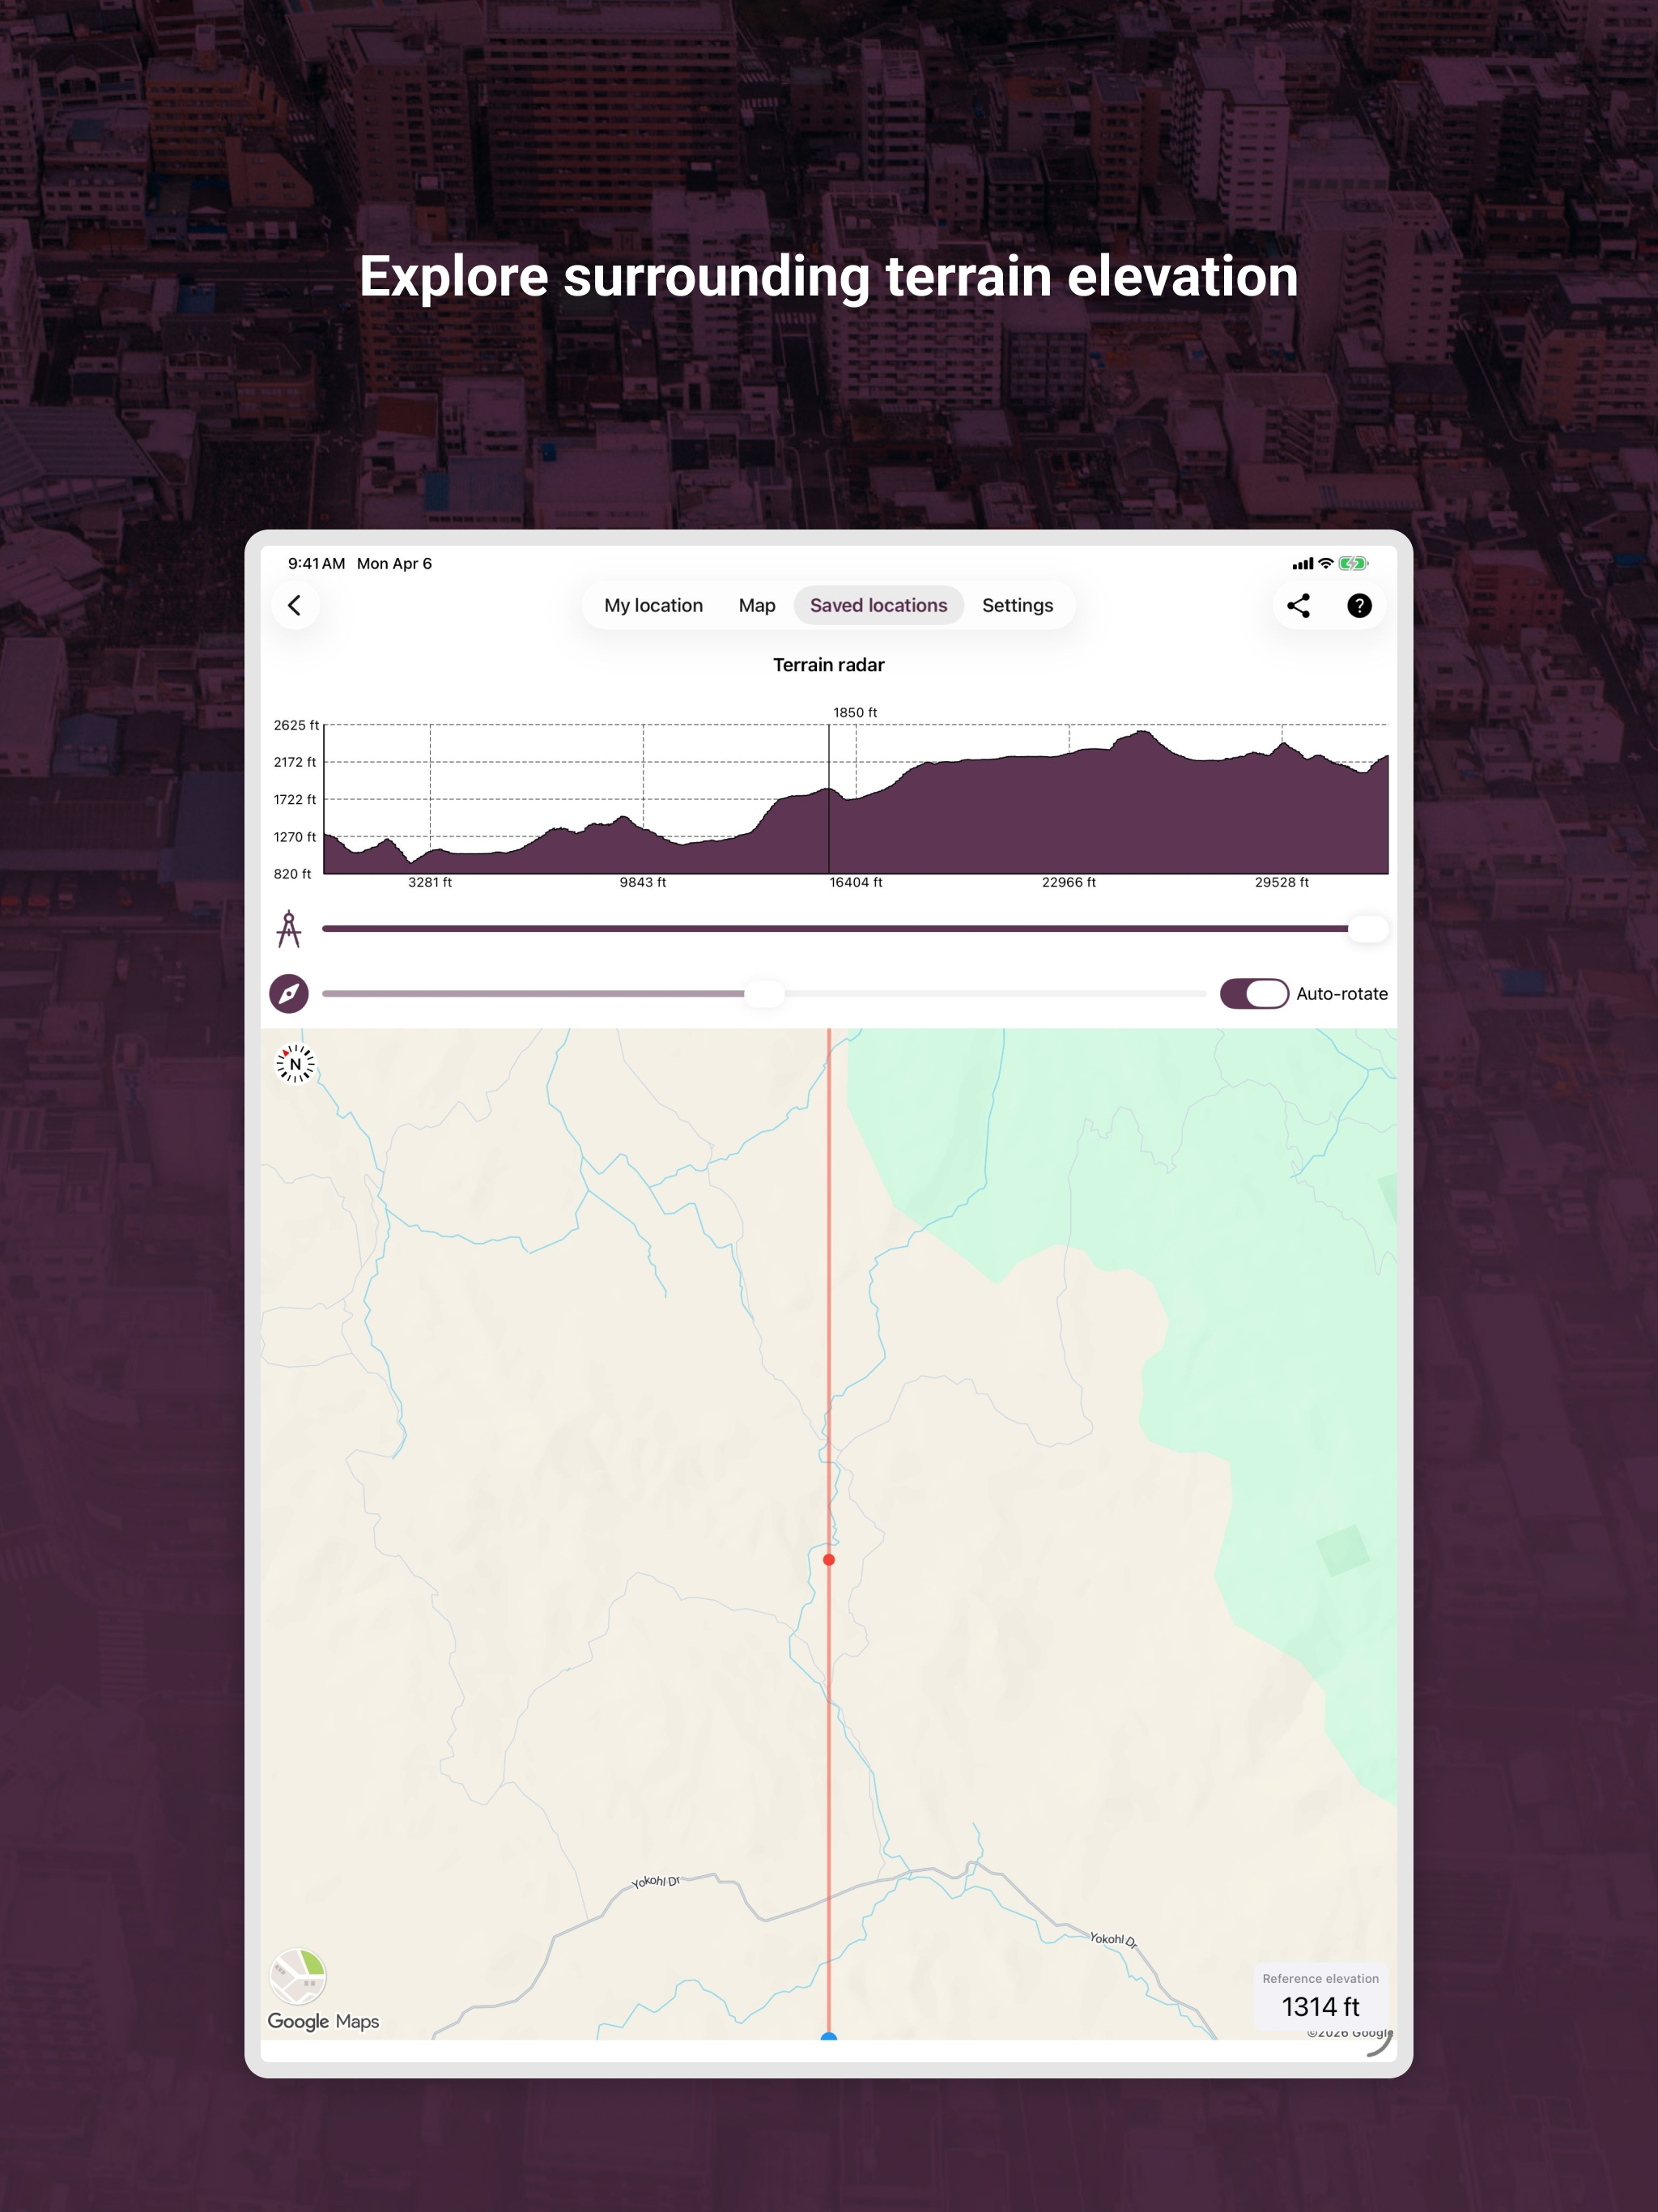The width and height of the screenshot is (1658, 2212).
Task: Switch to the Map tab
Action: (x=757, y=605)
